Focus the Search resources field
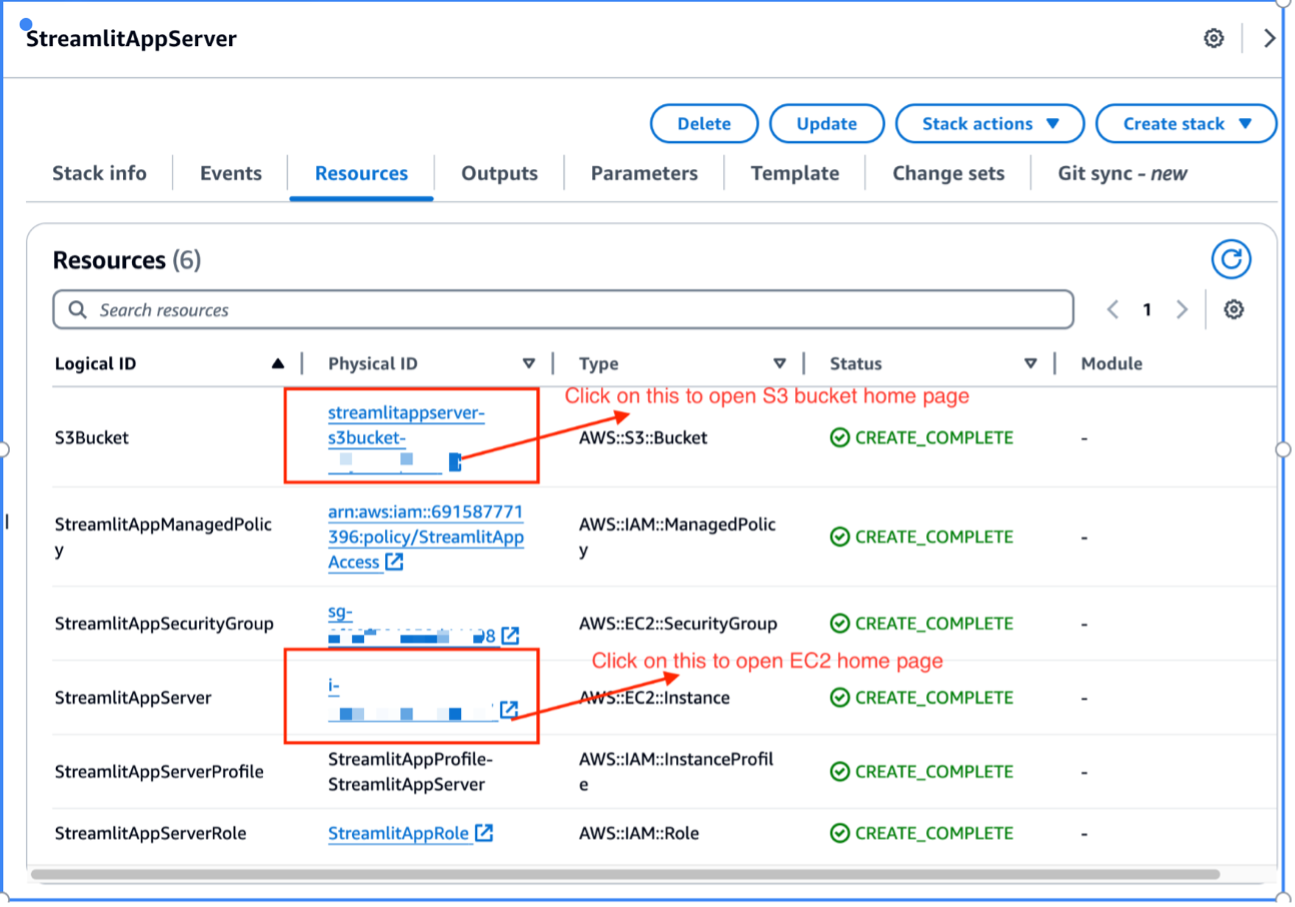The image size is (1295, 907). point(563,310)
